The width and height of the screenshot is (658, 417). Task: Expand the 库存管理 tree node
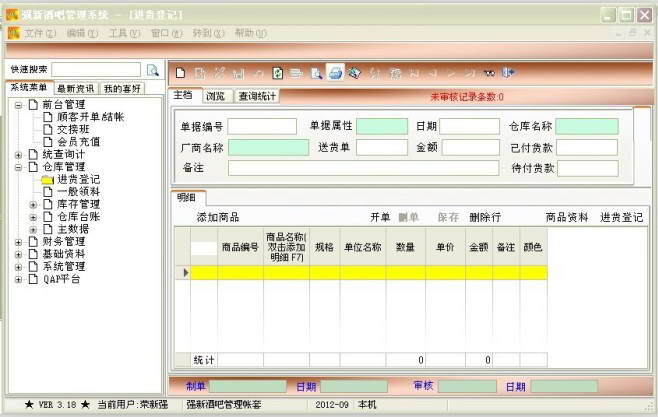pyautogui.click(x=33, y=205)
